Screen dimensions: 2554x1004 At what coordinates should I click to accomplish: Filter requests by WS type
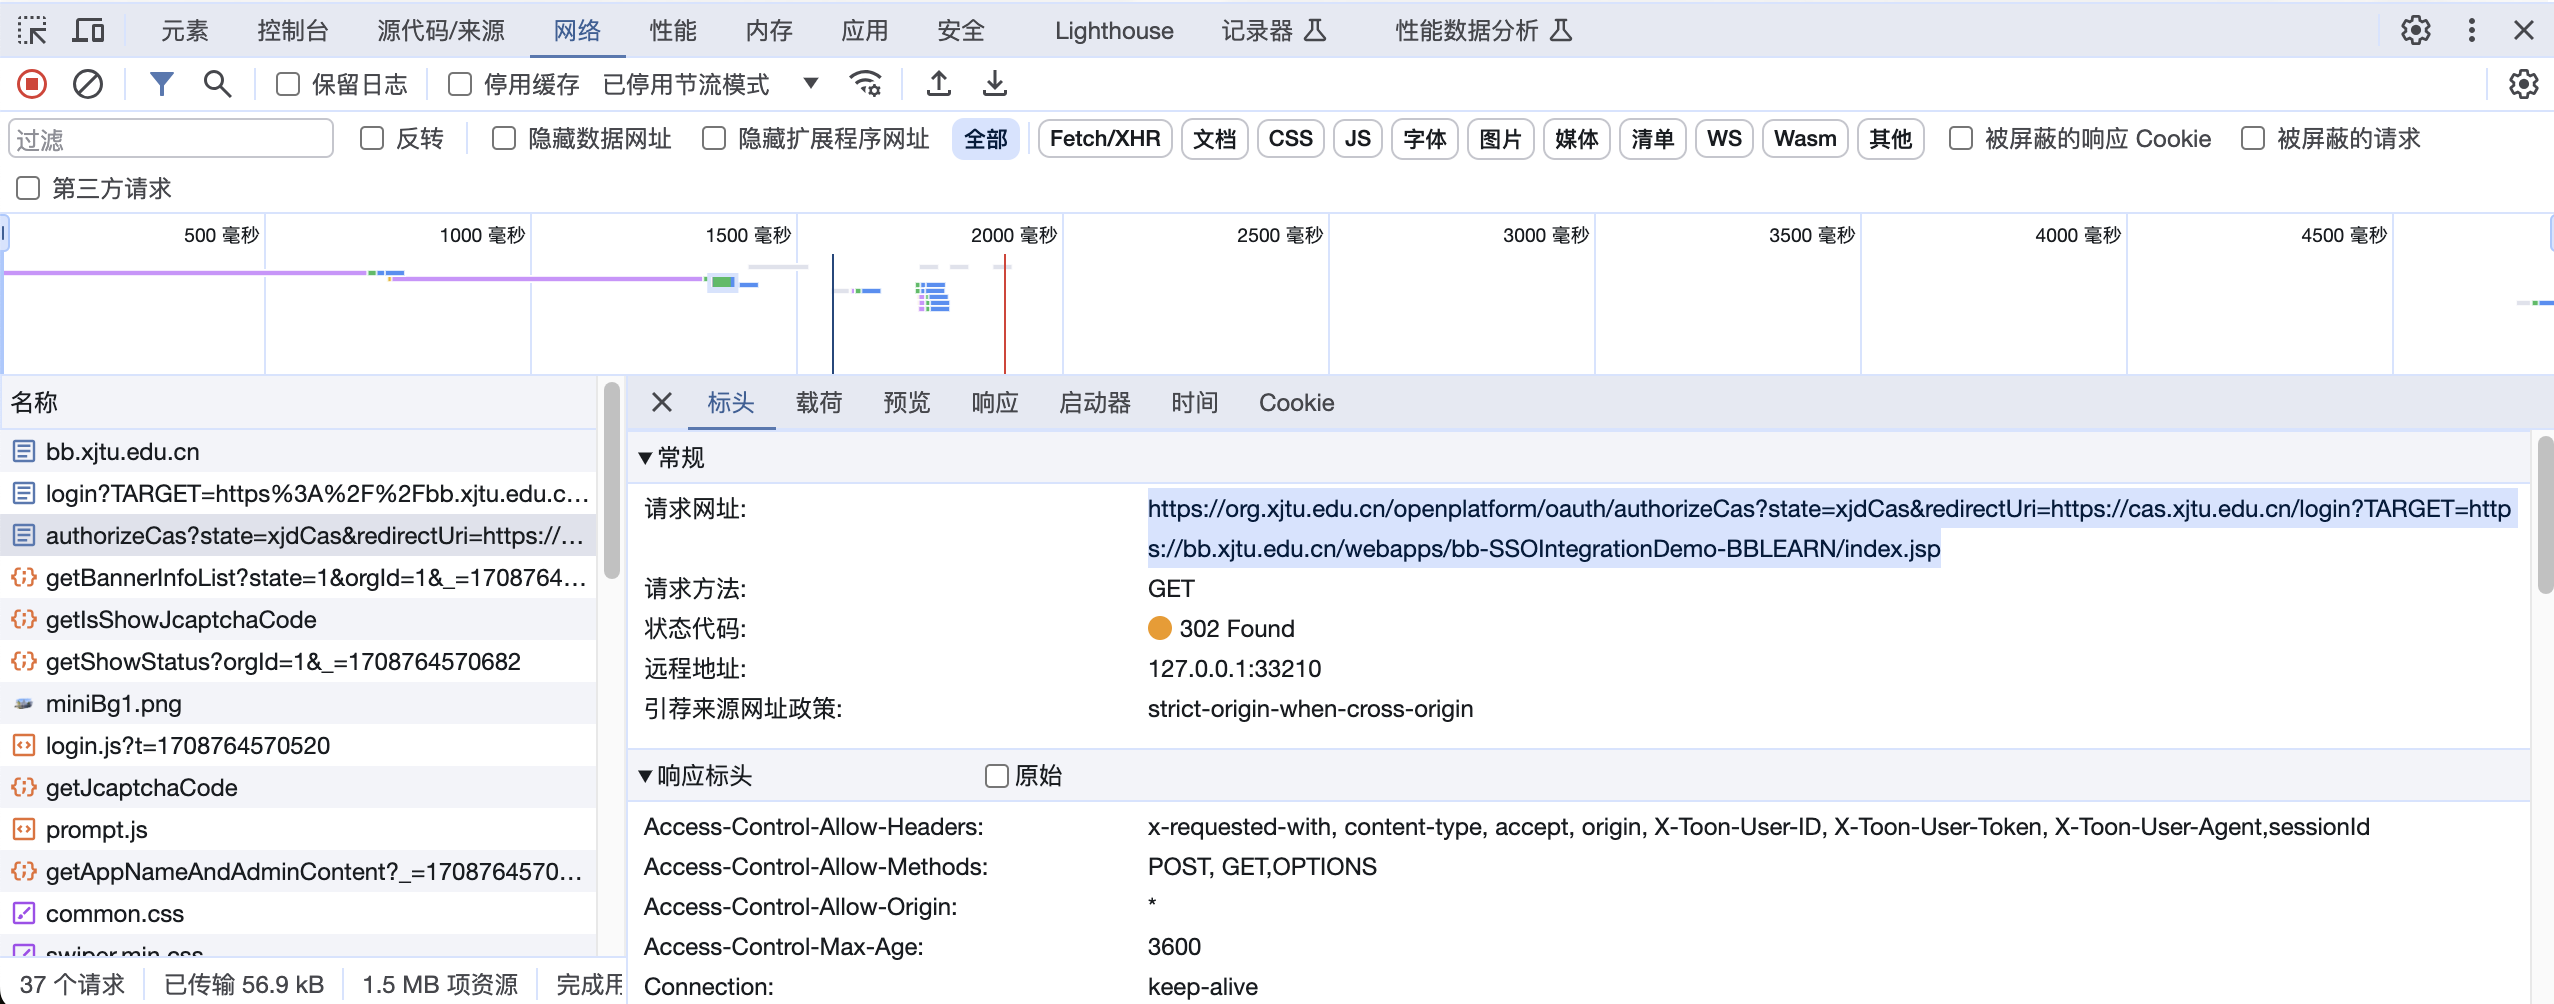pos(1724,139)
